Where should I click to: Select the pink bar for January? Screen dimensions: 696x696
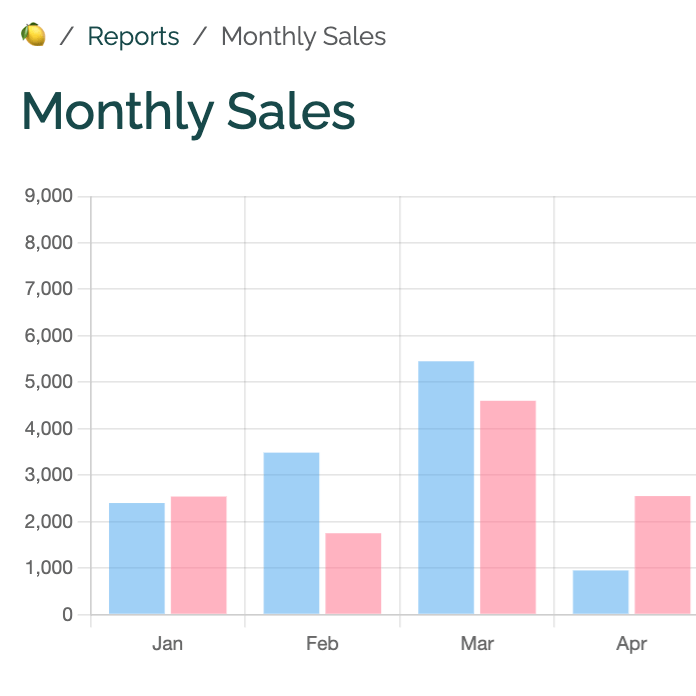tap(199, 555)
